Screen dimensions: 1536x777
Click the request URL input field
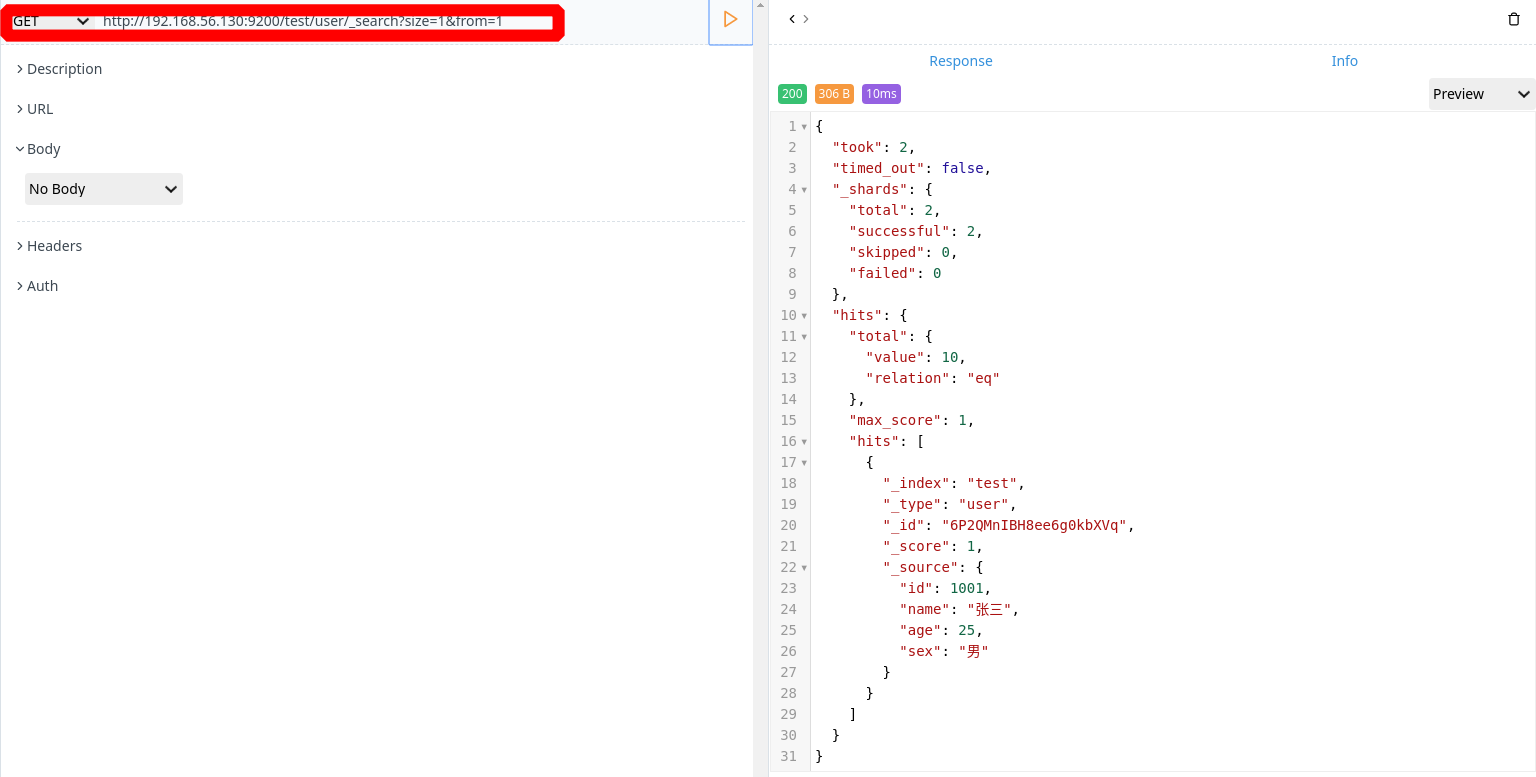coord(300,20)
